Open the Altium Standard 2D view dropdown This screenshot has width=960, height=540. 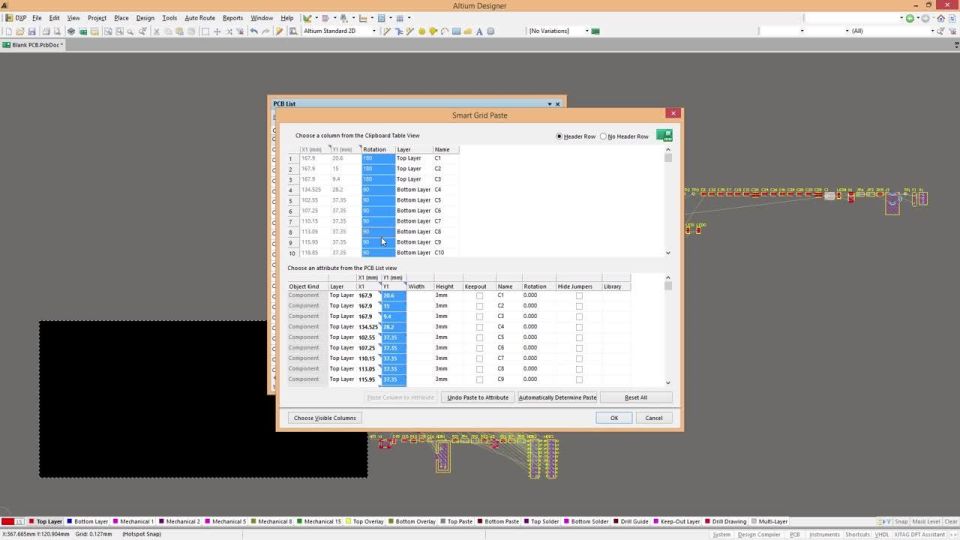373,31
